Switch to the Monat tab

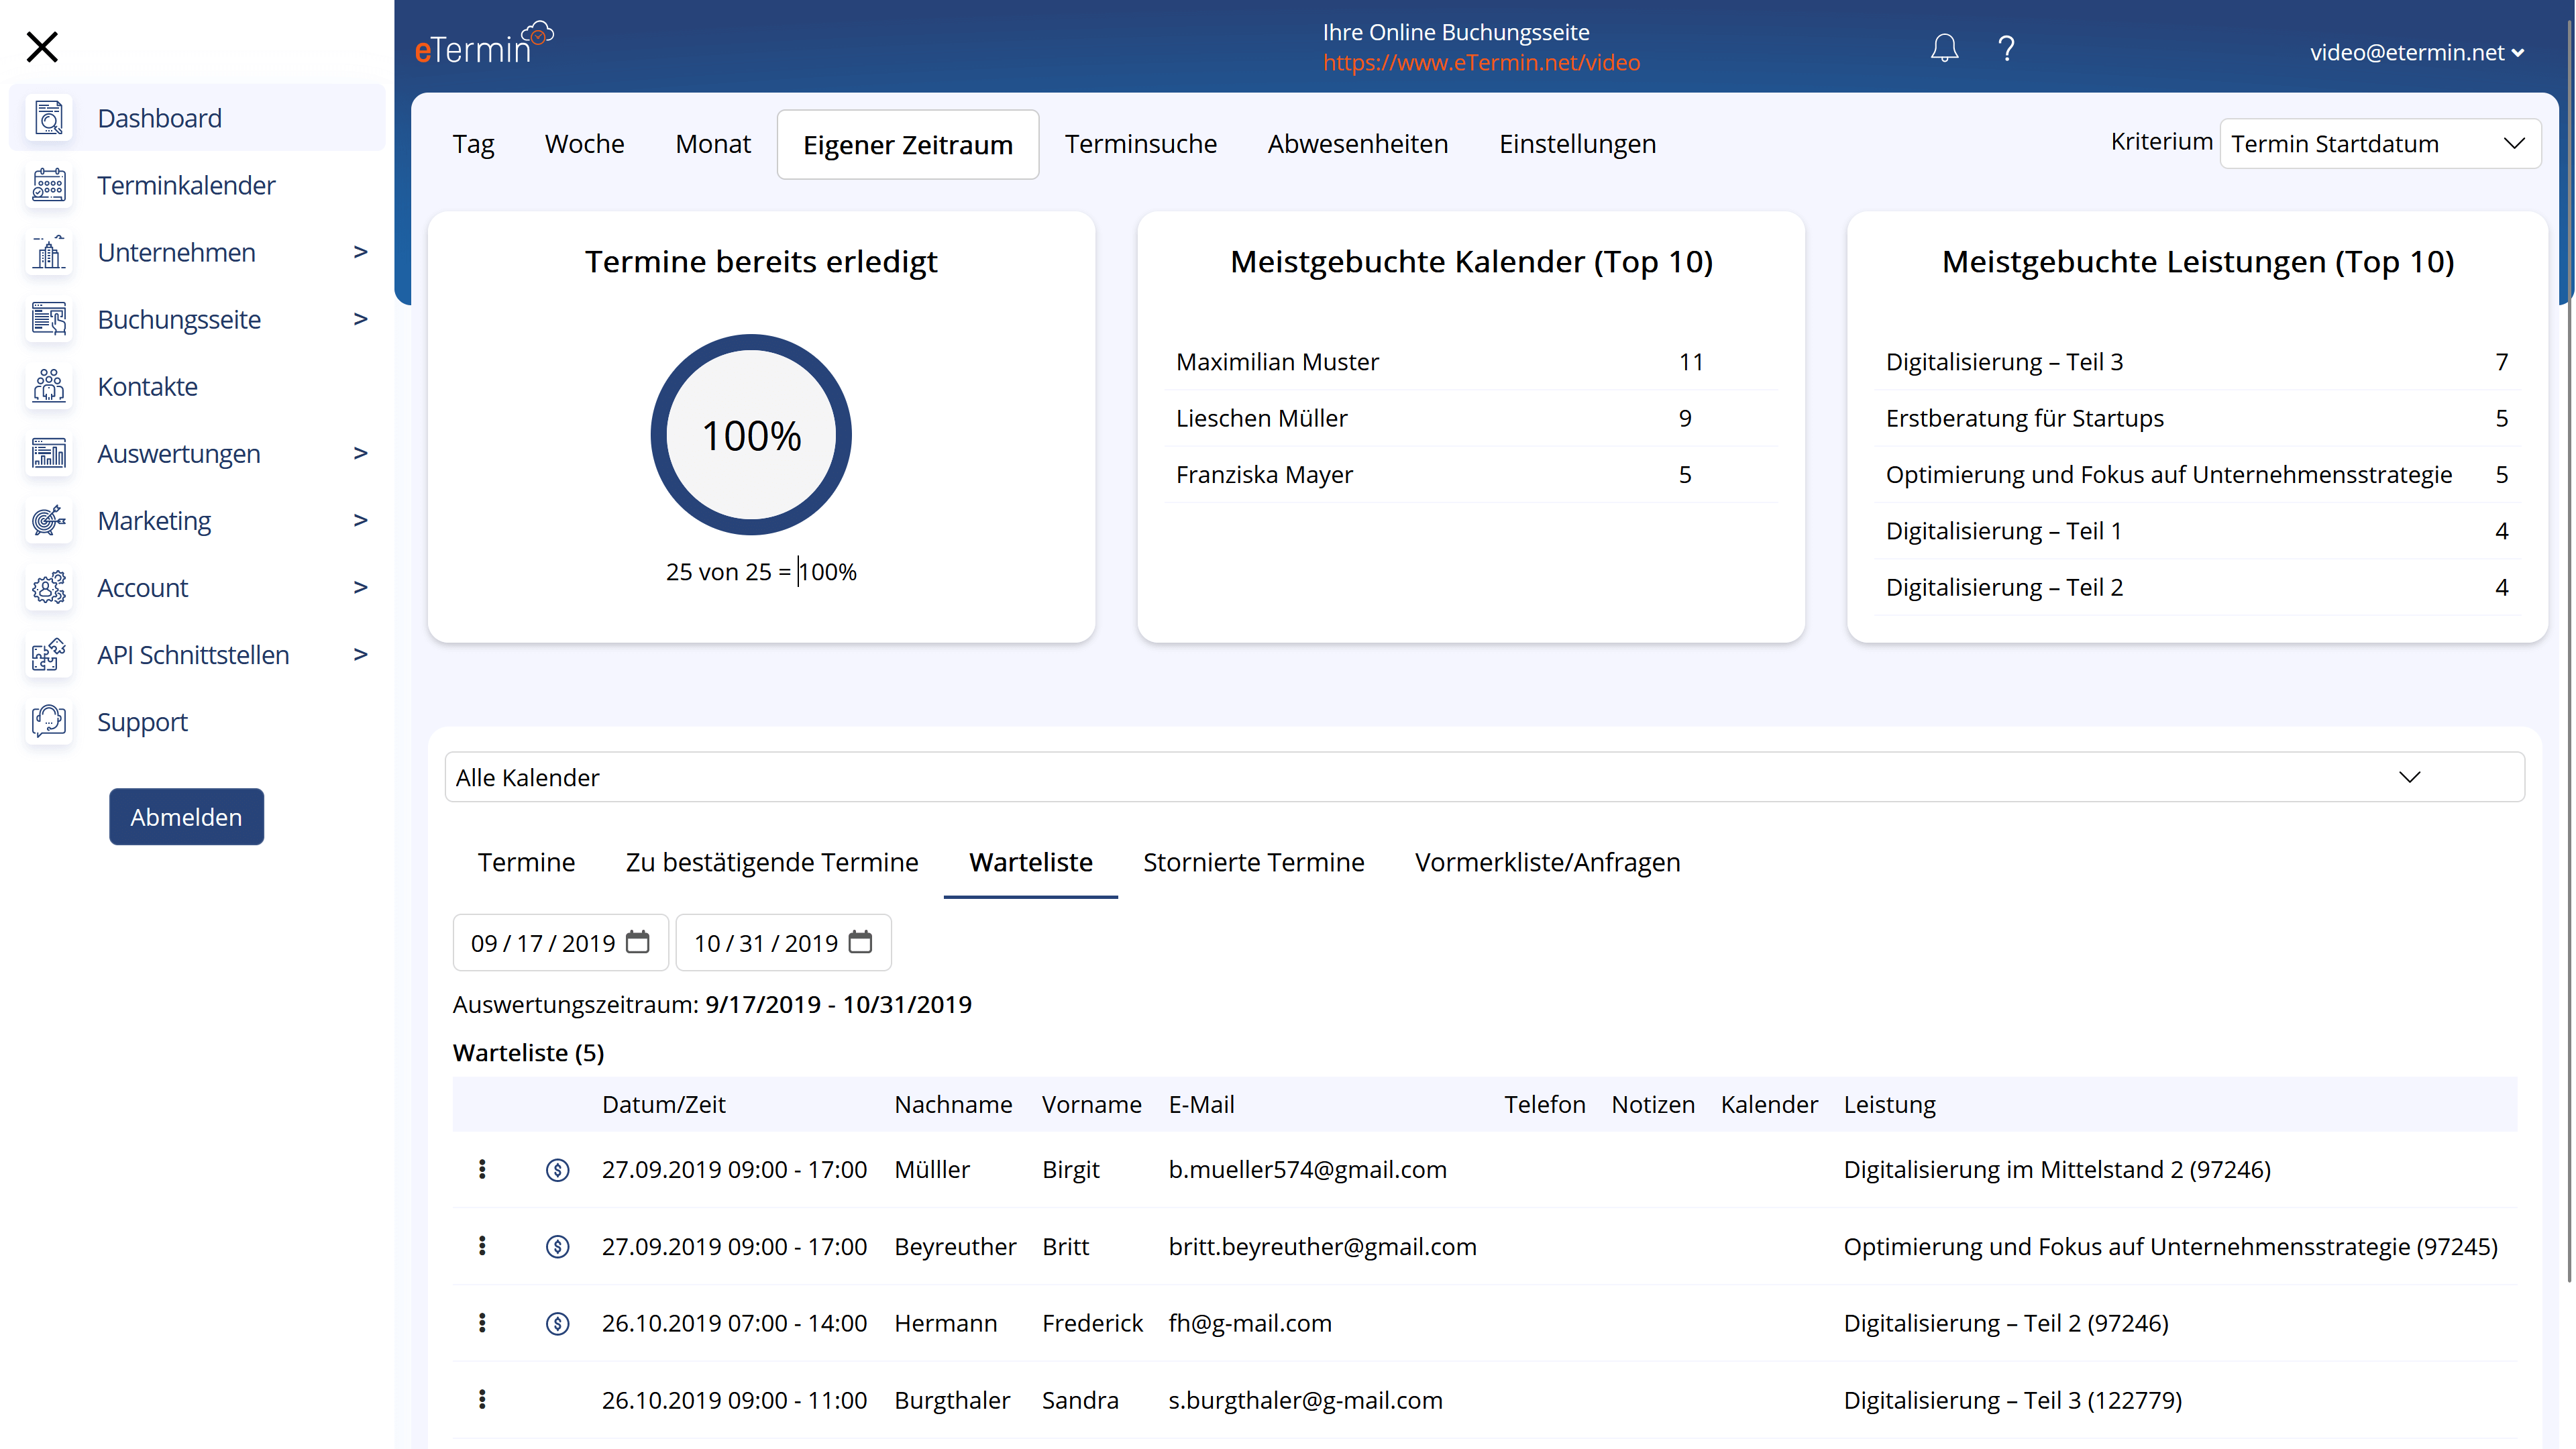pos(713,144)
